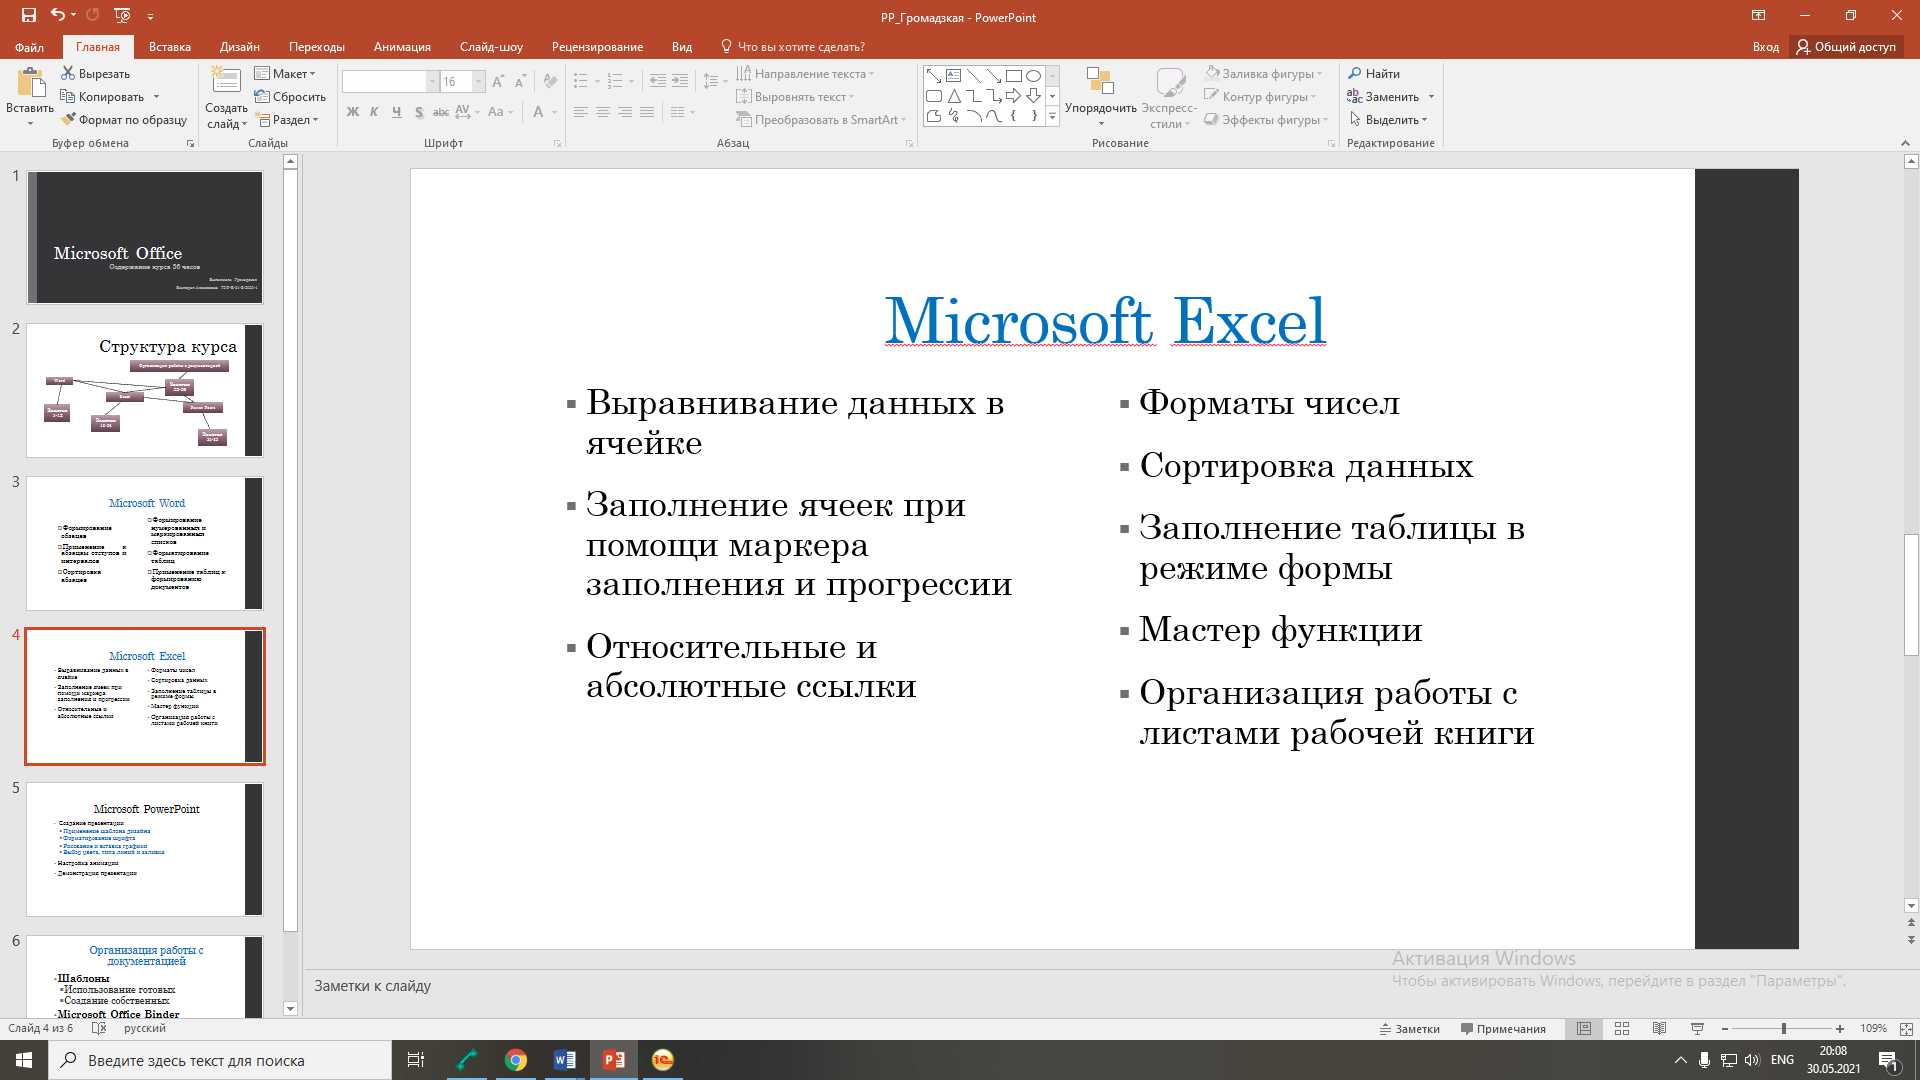The height and width of the screenshot is (1080, 1920).
Task: Open Shape Fill (Заливка фигуры) dropdown
Action: coord(1264,73)
